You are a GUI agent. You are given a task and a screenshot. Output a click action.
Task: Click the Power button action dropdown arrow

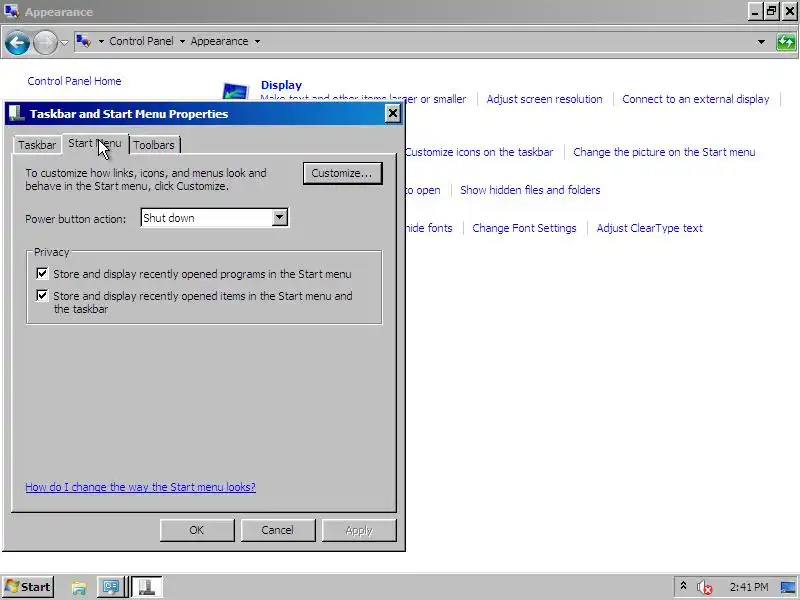(x=279, y=218)
